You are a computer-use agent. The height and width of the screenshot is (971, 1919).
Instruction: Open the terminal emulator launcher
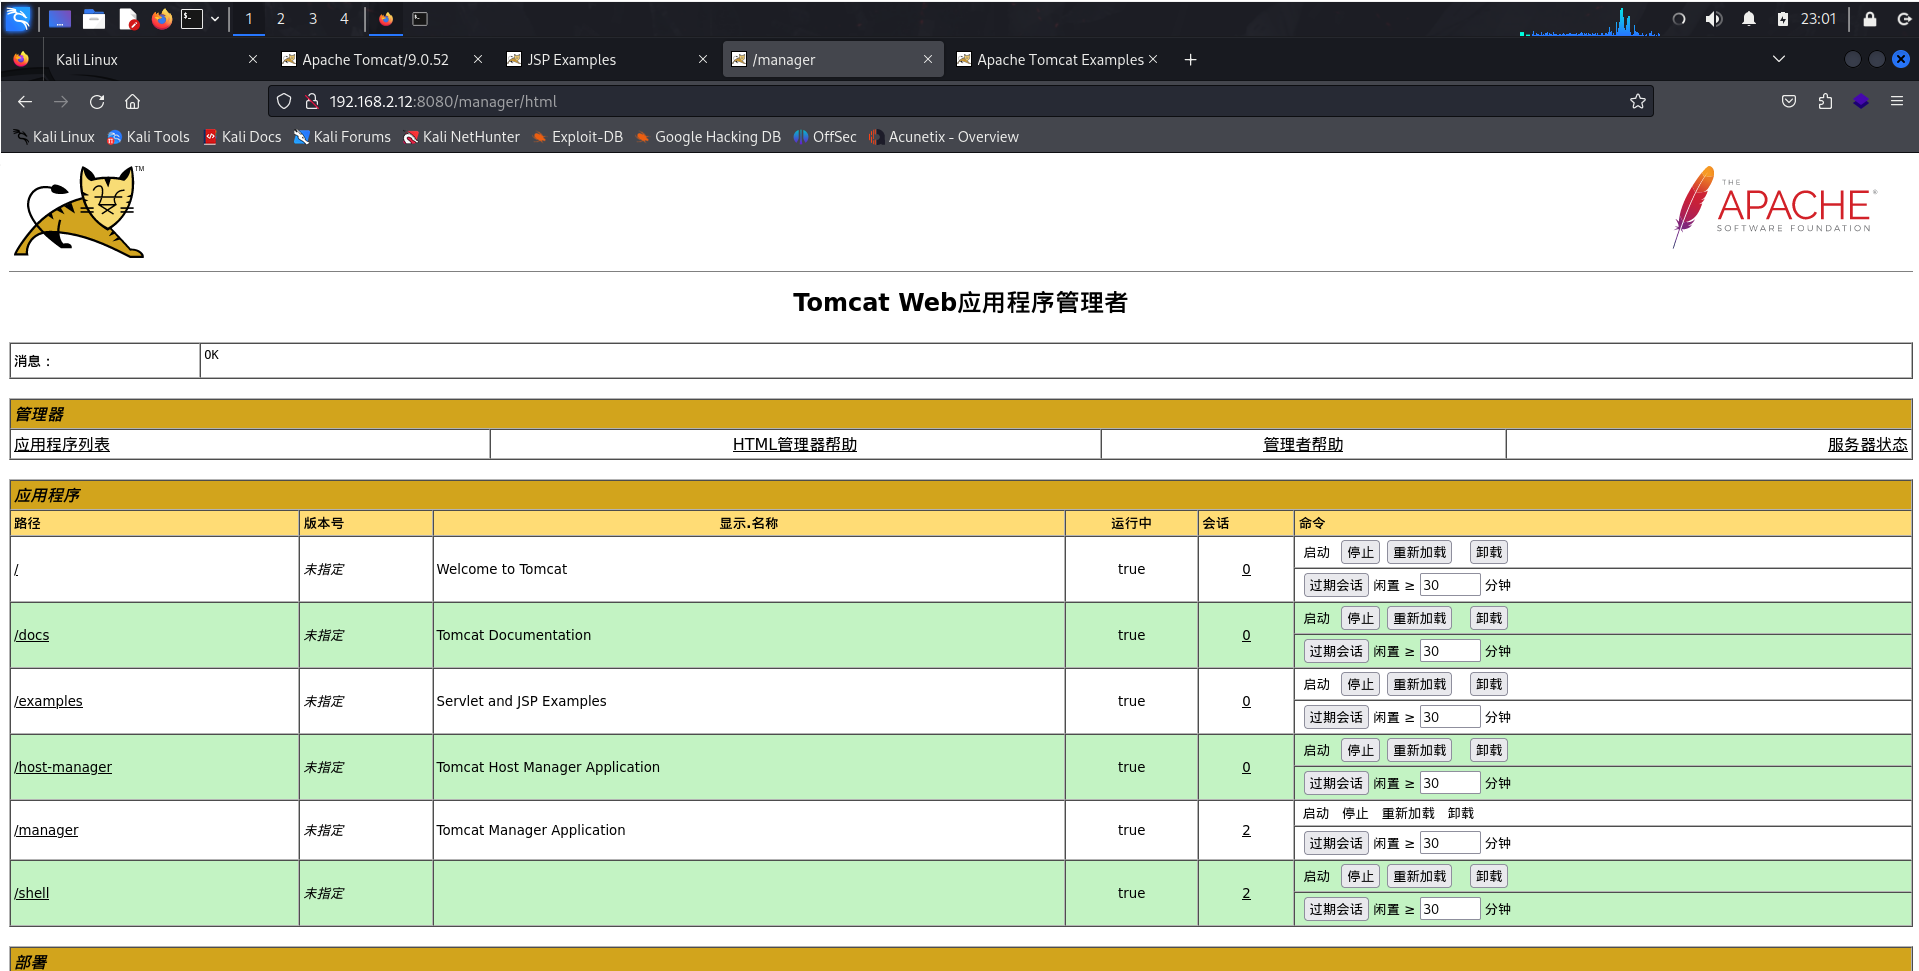tap(192, 19)
